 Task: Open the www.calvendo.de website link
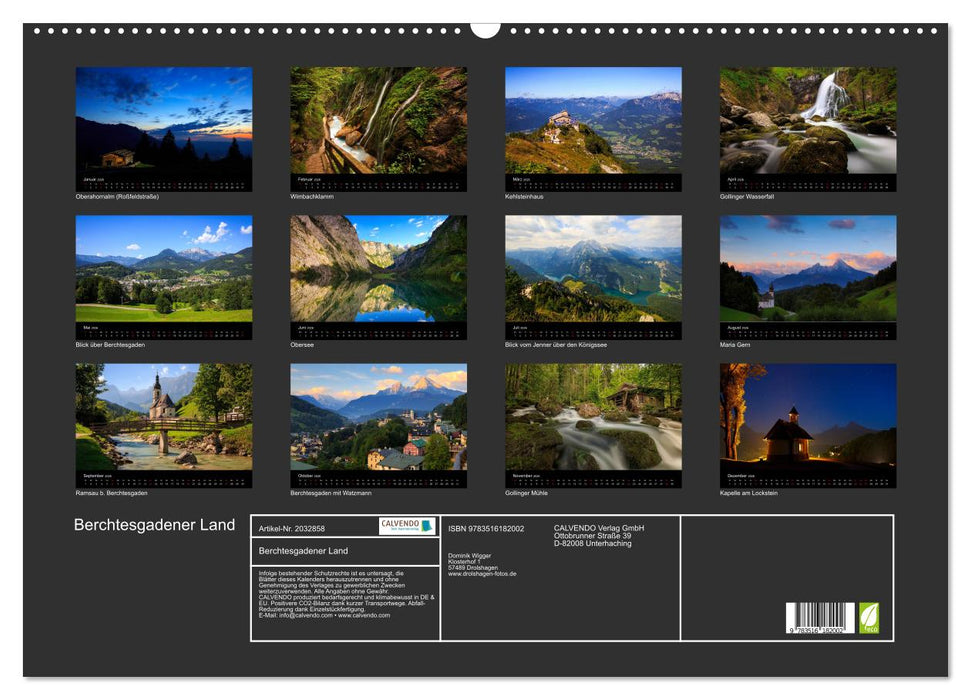click(363, 615)
